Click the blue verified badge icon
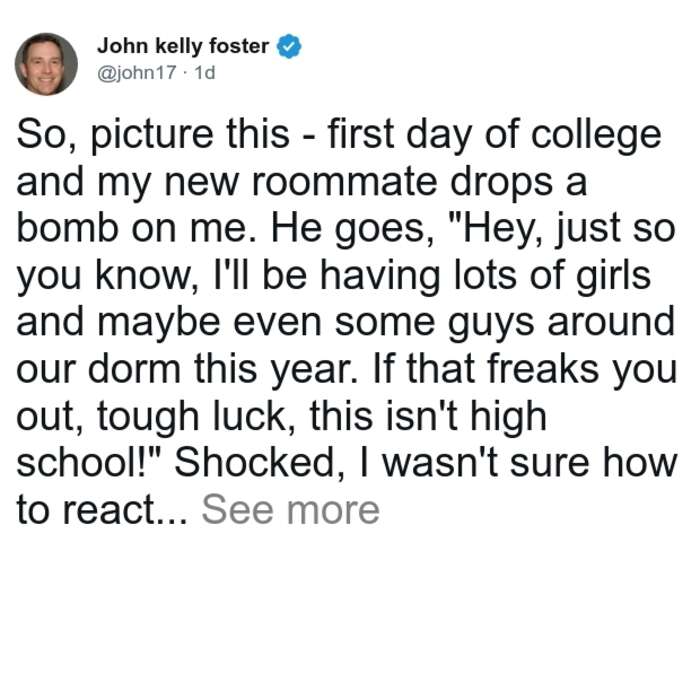The height and width of the screenshot is (700, 700). (x=289, y=46)
